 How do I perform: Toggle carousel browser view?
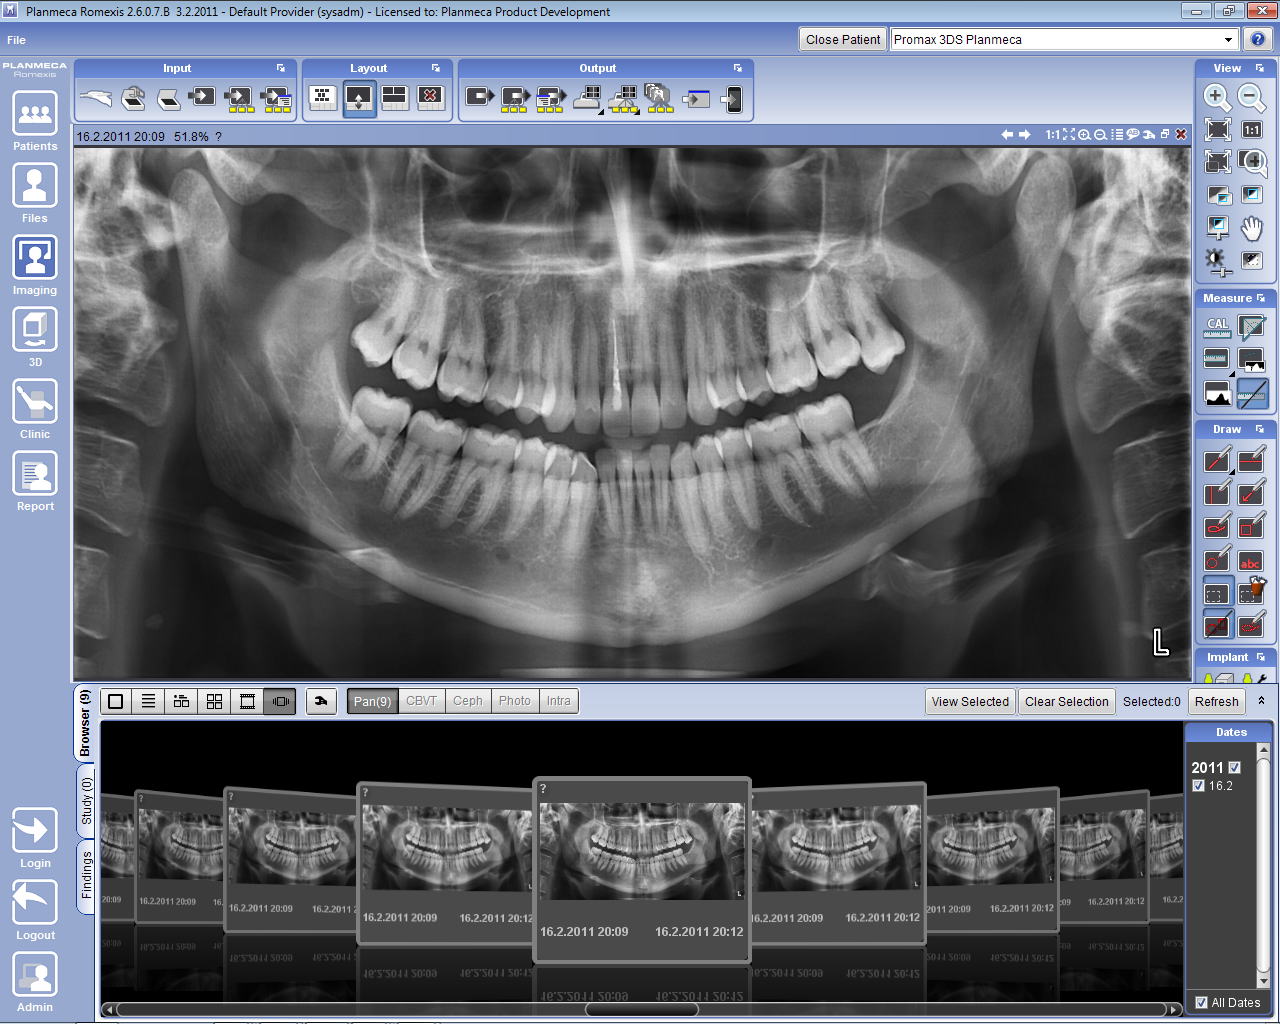point(280,701)
